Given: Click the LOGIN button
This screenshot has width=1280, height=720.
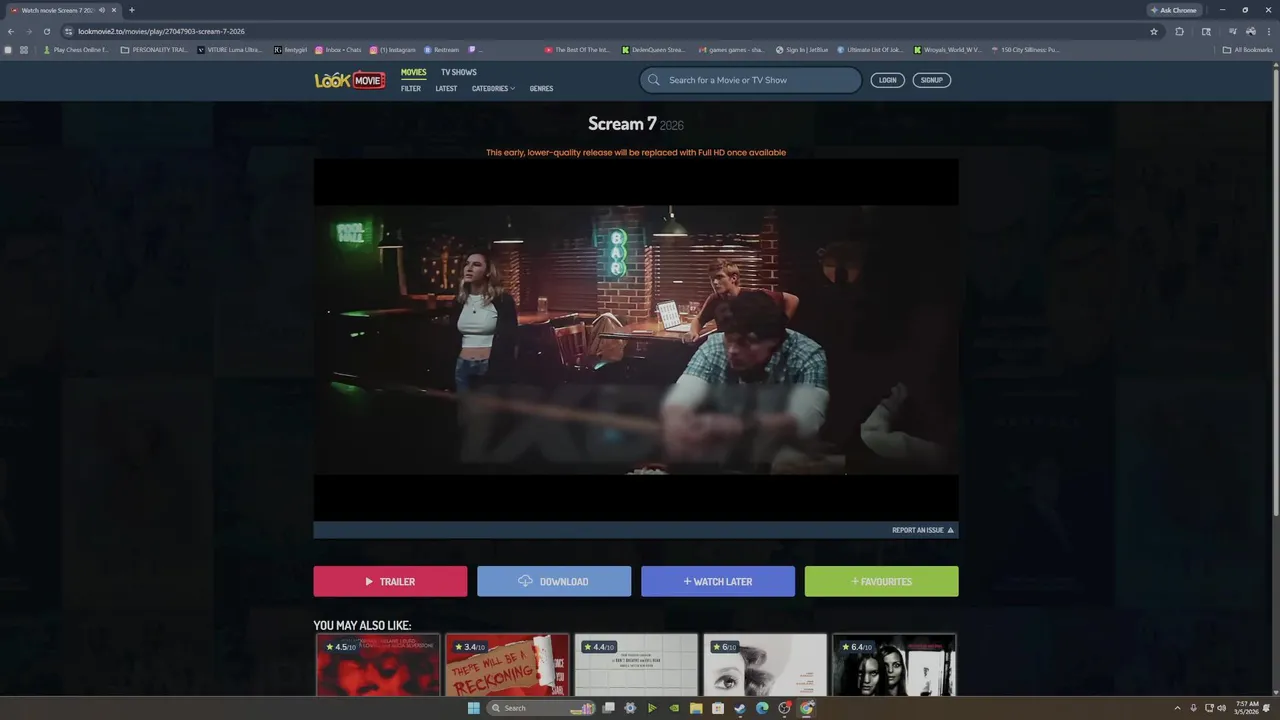Looking at the screenshot, I should tap(887, 80).
